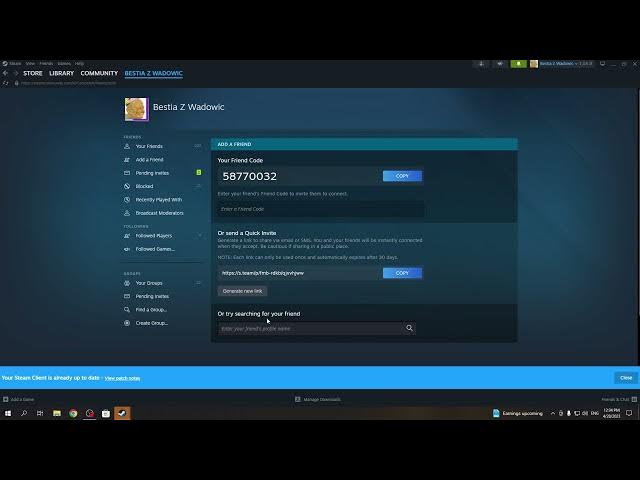
Task: Select Create Group
Action: click(152, 323)
